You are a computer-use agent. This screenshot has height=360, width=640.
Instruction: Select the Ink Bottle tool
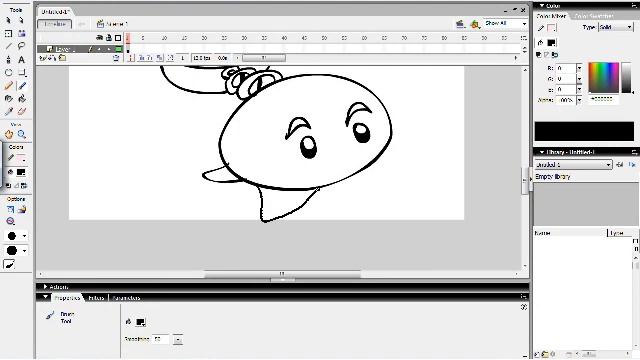[9, 98]
